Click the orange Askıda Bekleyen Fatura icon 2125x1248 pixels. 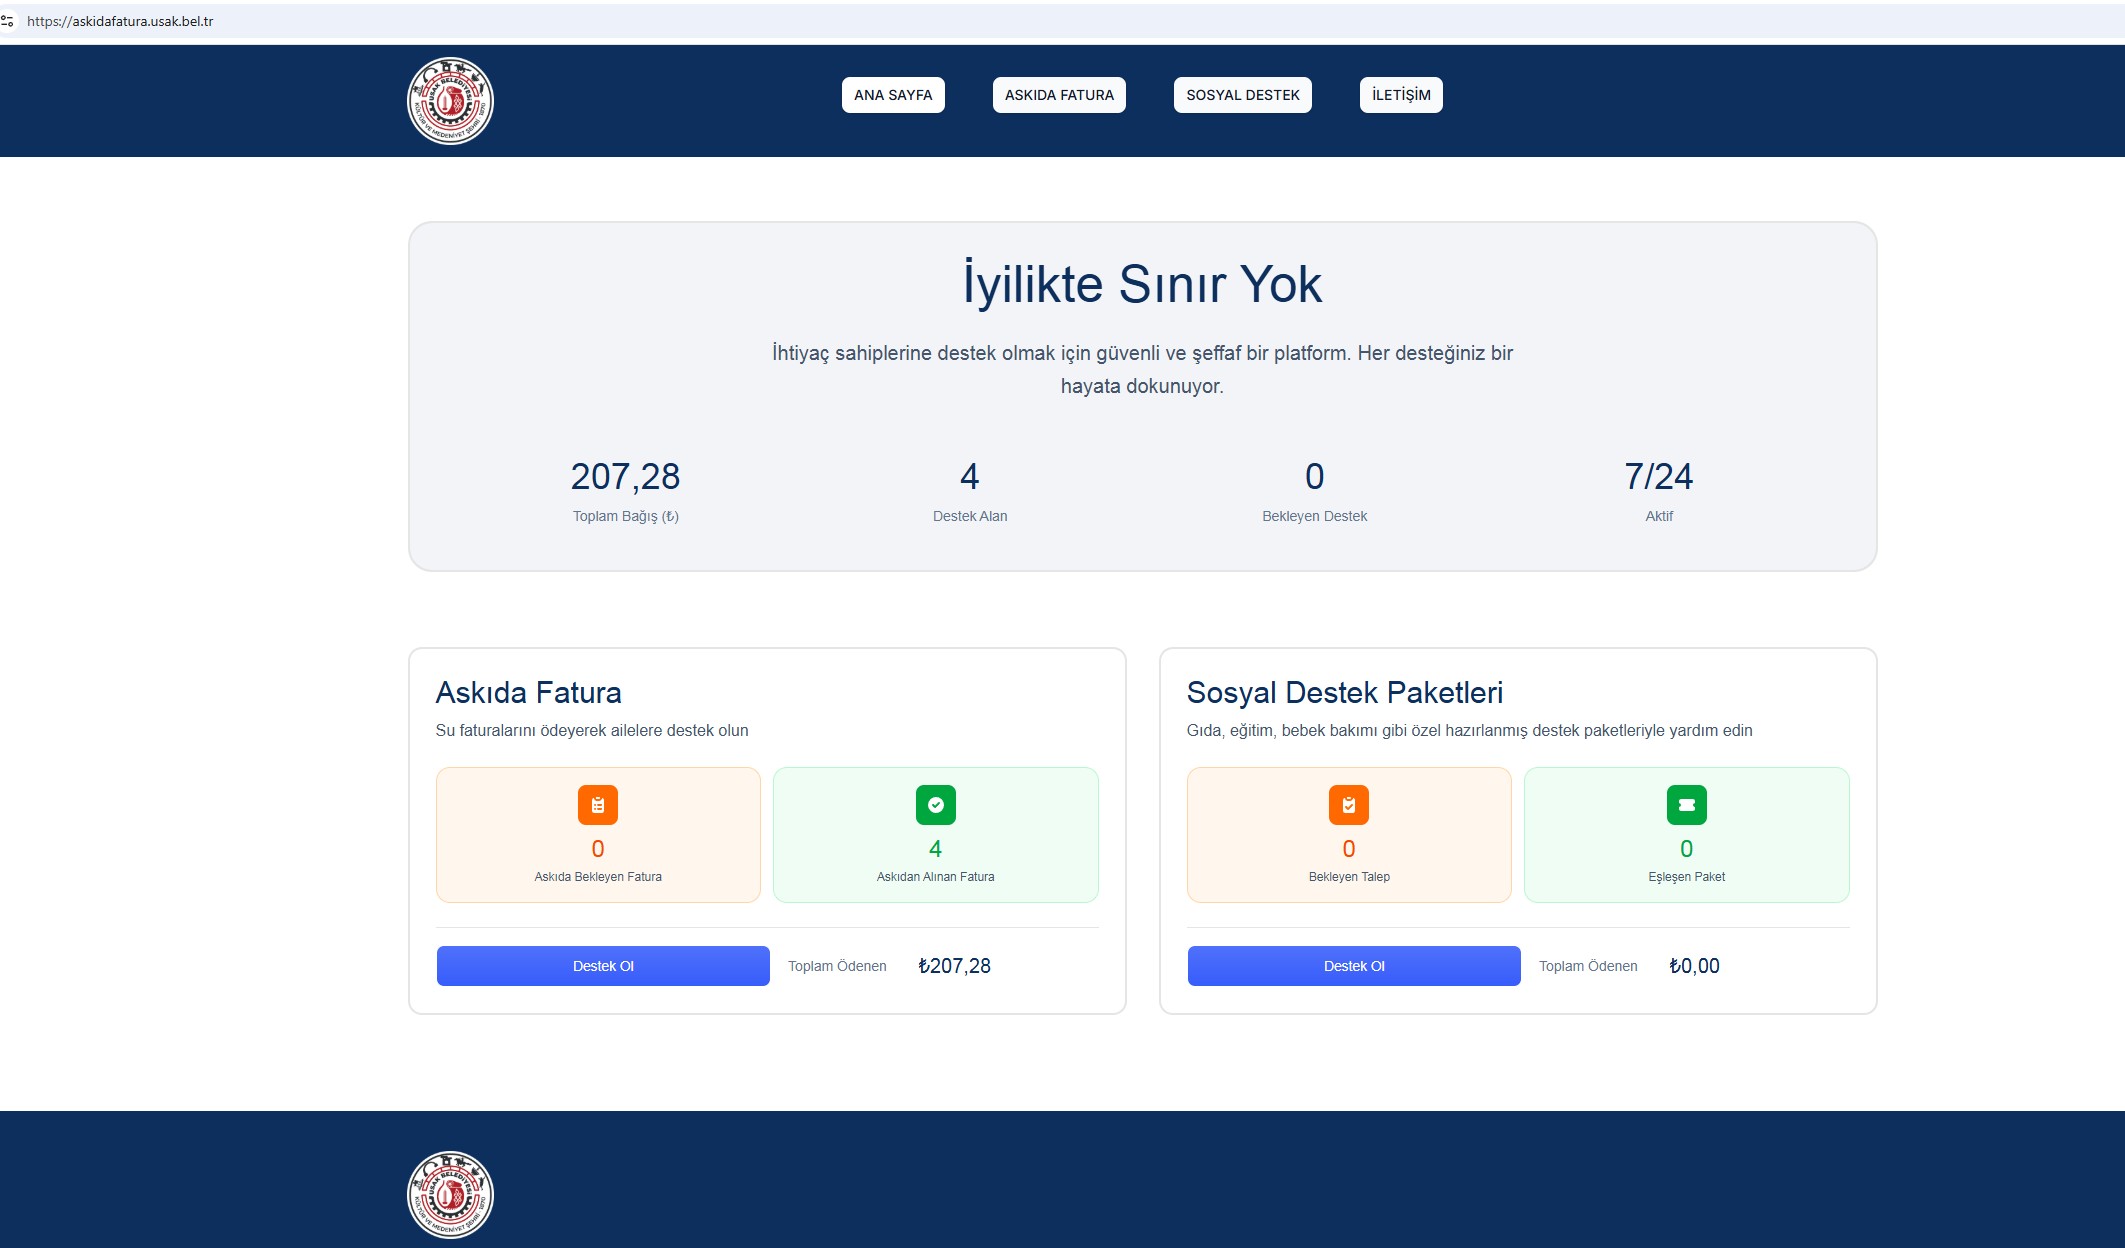[x=598, y=805]
